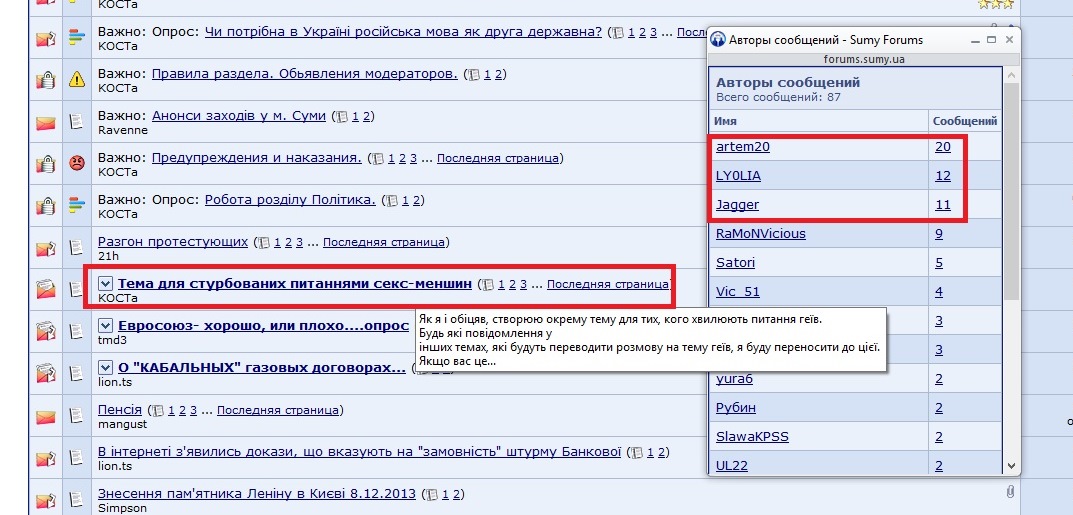
Task: Click document post icon beside Разгон протестующих
Action: coord(76,248)
